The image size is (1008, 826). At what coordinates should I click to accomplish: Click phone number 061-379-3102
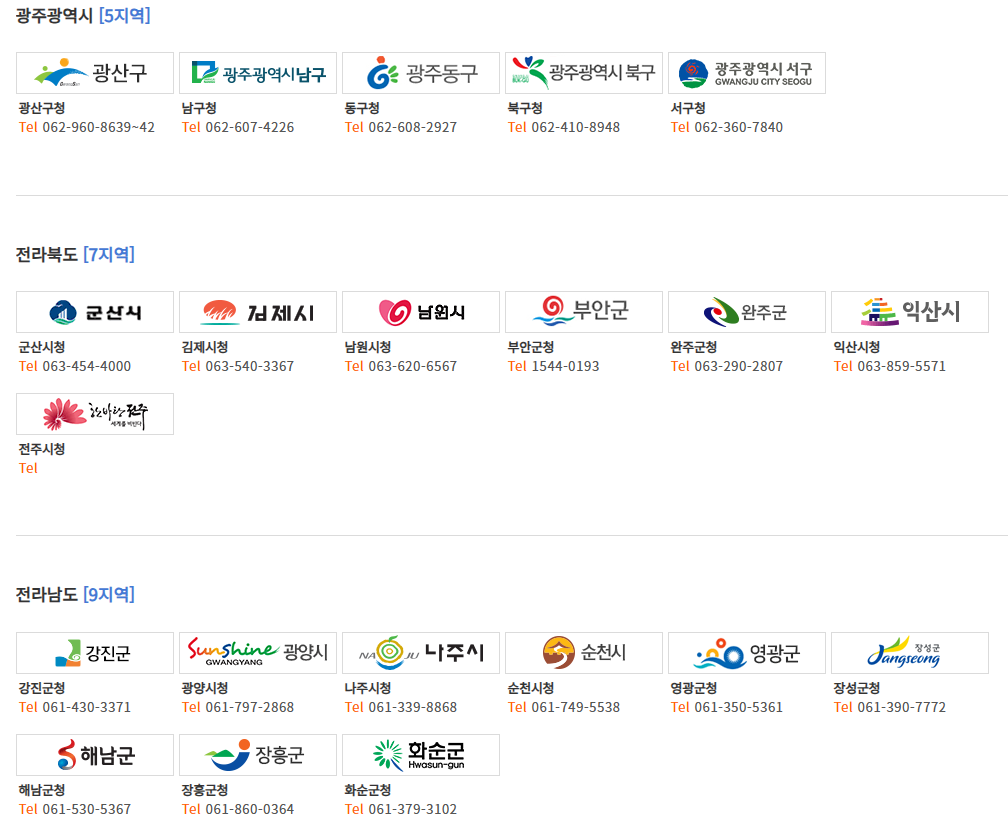(x=413, y=809)
